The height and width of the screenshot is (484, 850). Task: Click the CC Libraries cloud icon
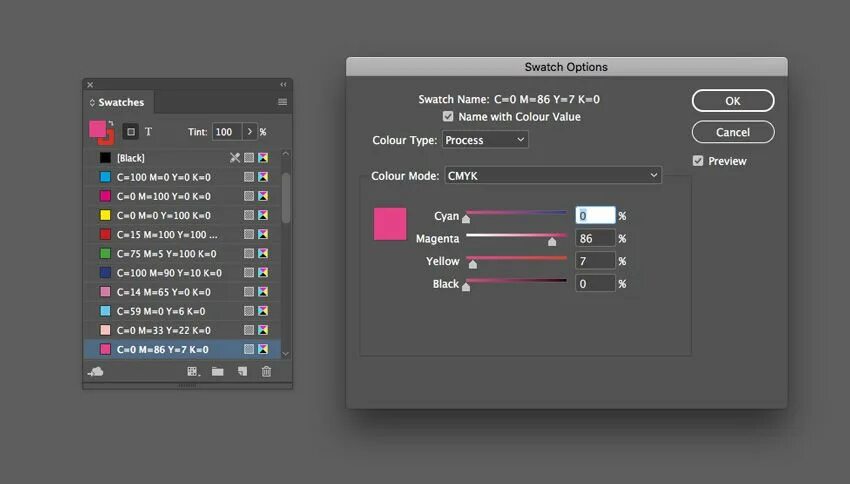click(96, 371)
